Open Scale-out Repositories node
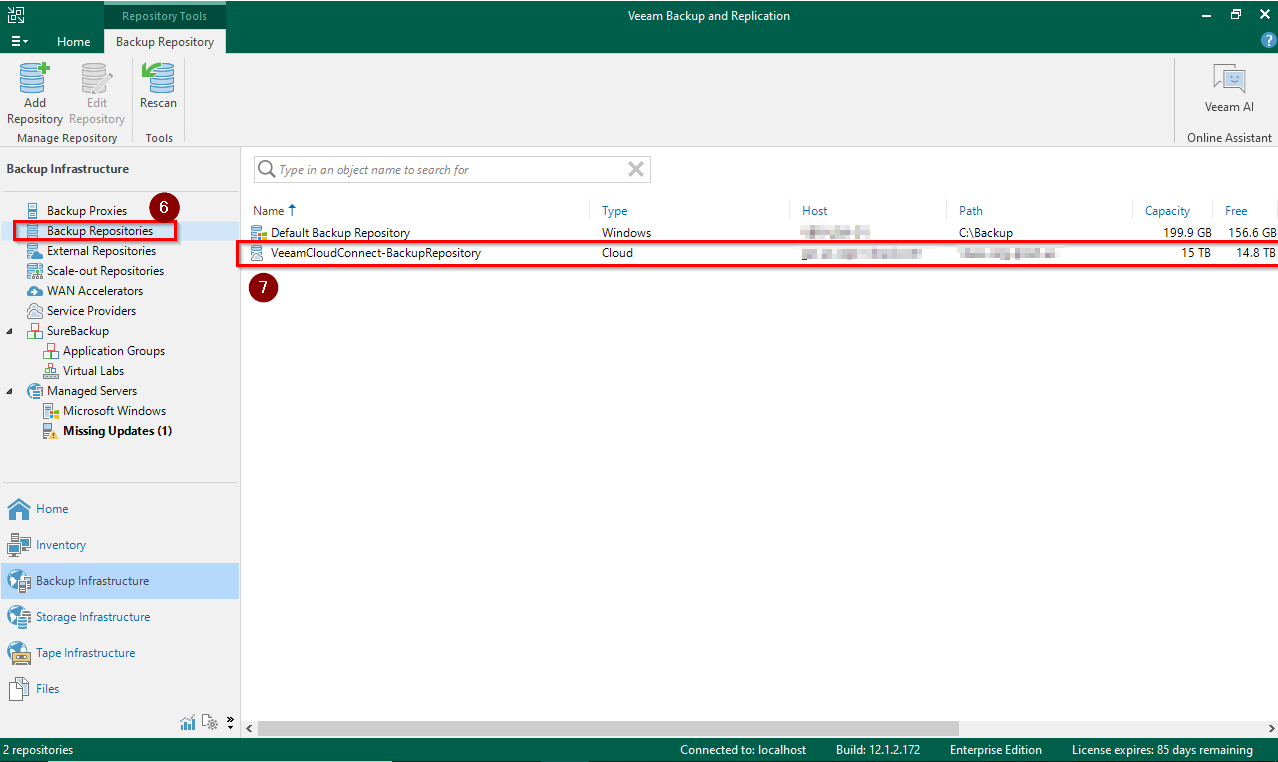This screenshot has height=762, width=1278. [x=105, y=271]
